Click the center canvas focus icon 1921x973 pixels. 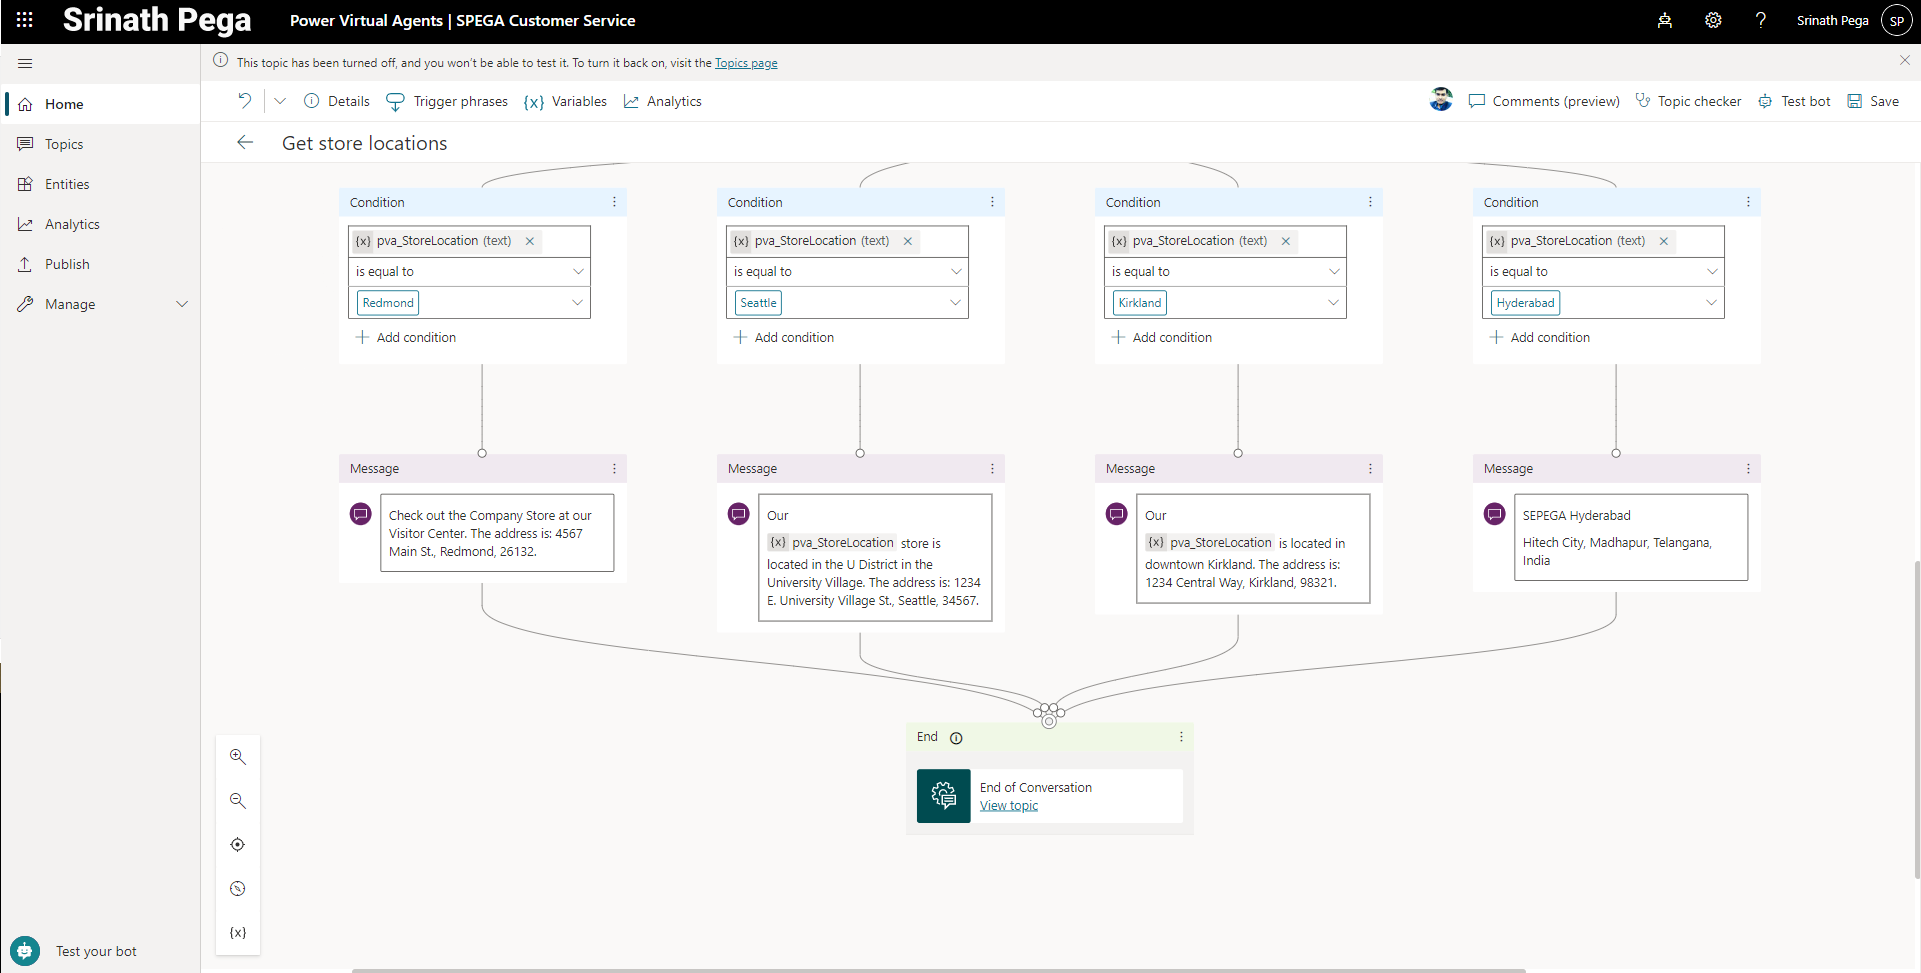click(x=237, y=845)
